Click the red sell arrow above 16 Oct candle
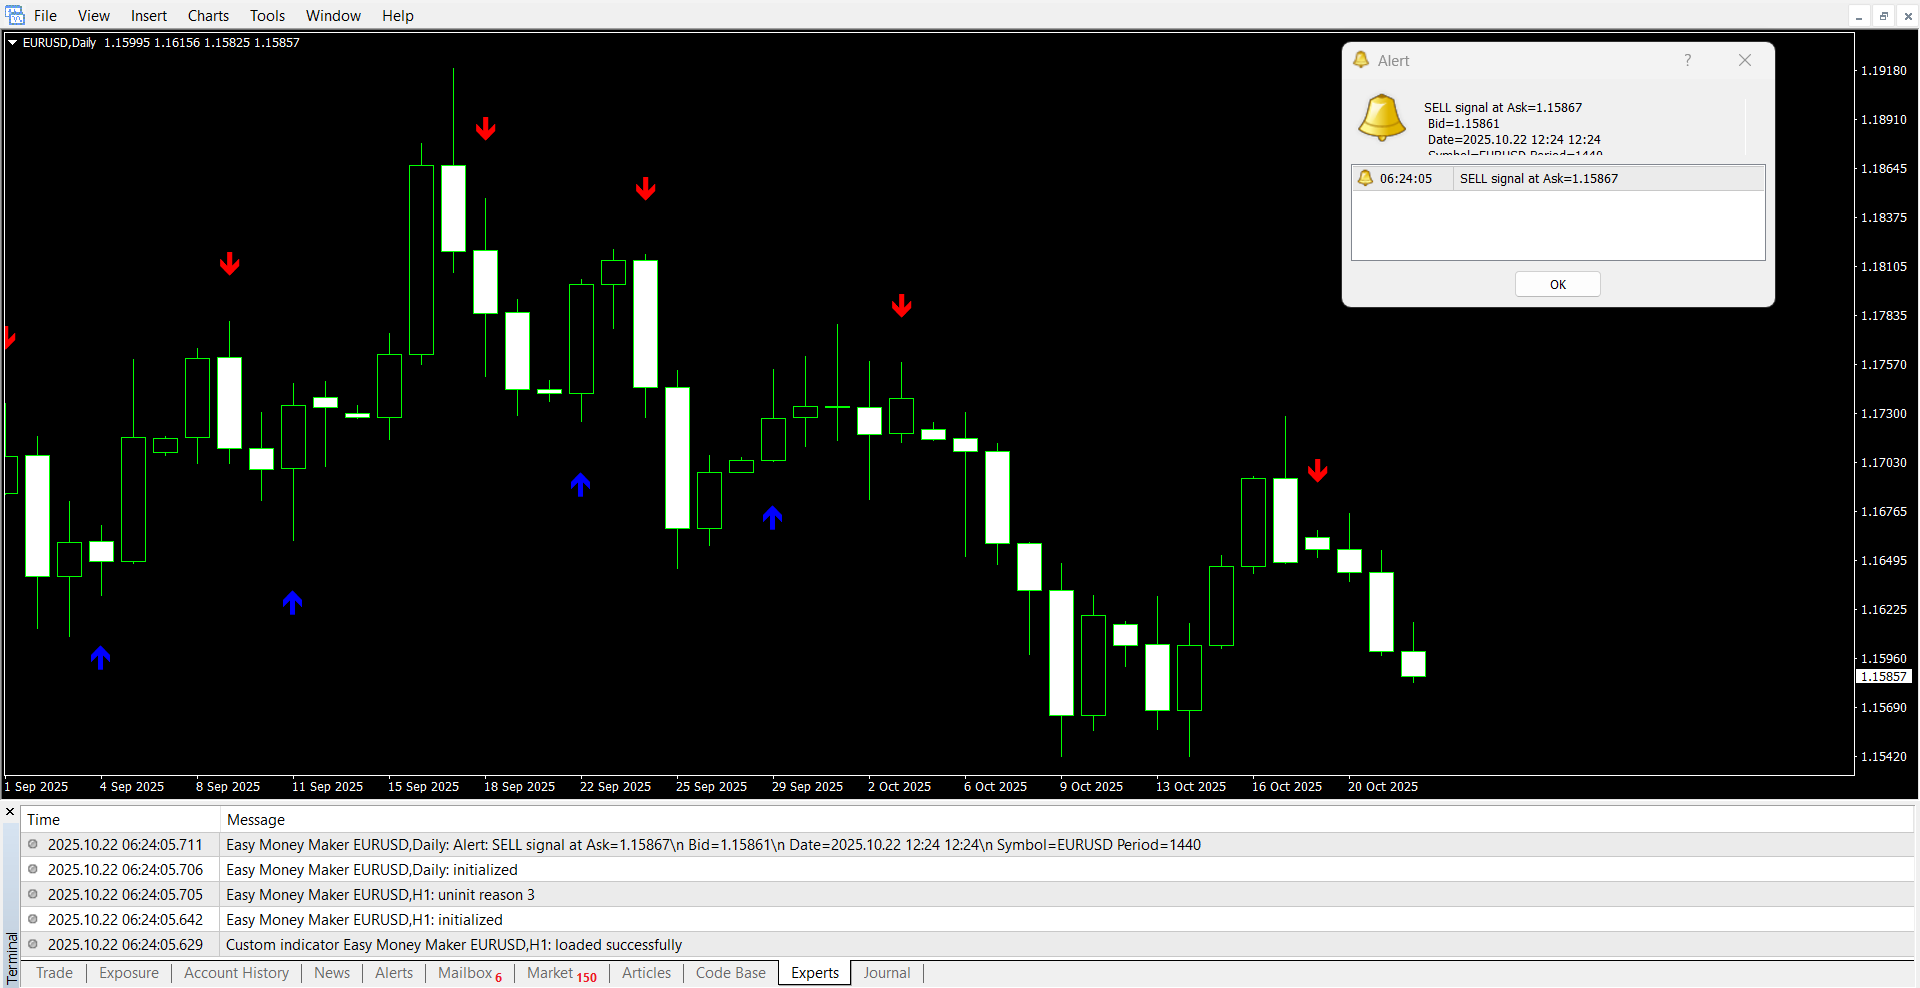The height and width of the screenshot is (988, 1920). [x=1318, y=470]
